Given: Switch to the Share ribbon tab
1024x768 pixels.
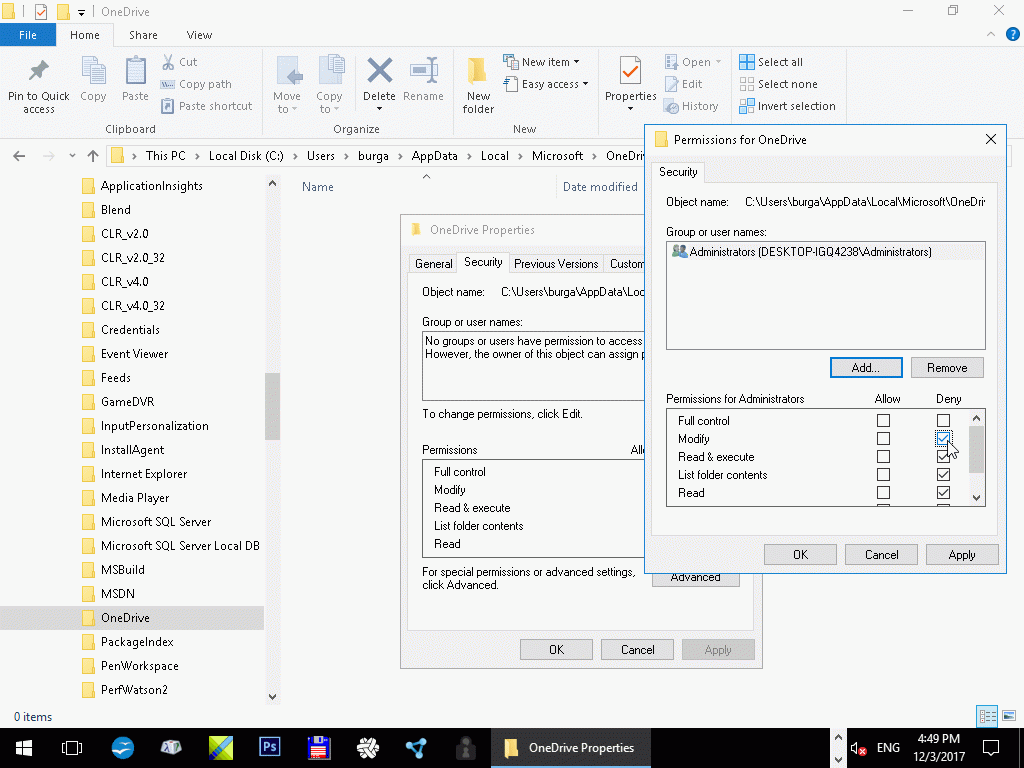Looking at the screenshot, I should click(x=143, y=35).
